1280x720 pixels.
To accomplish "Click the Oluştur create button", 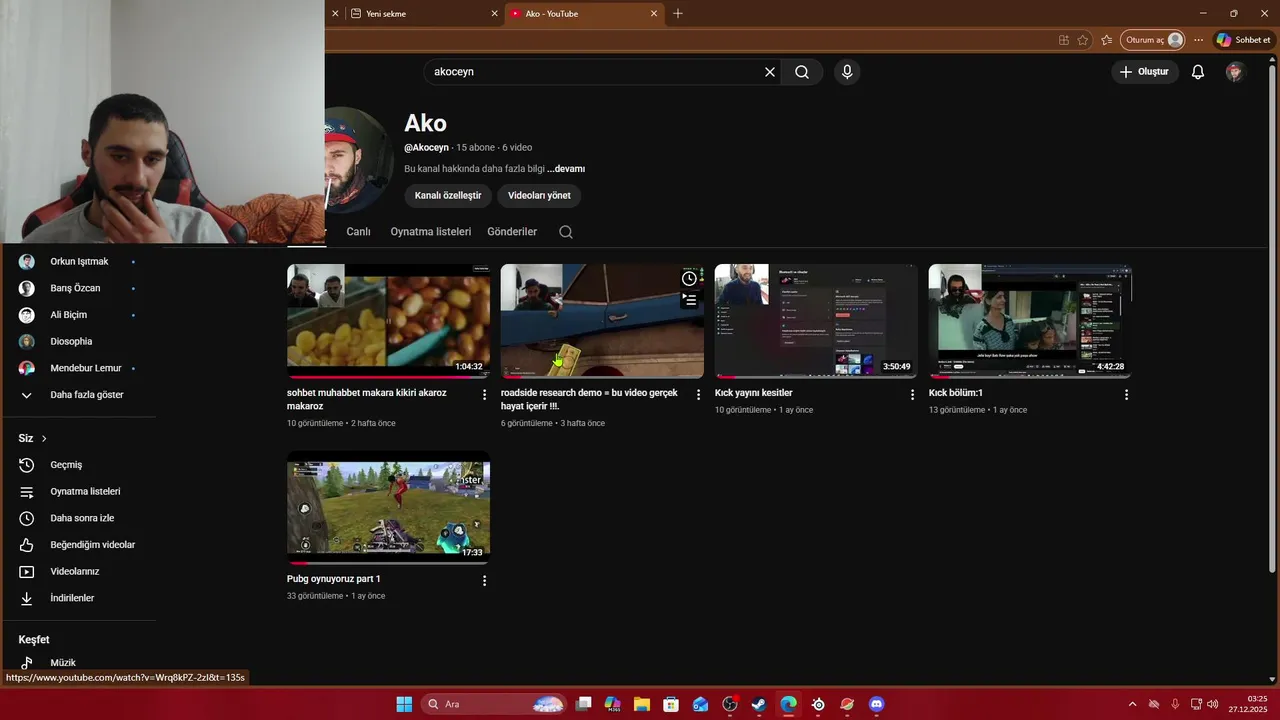I will pyautogui.click(x=1144, y=72).
